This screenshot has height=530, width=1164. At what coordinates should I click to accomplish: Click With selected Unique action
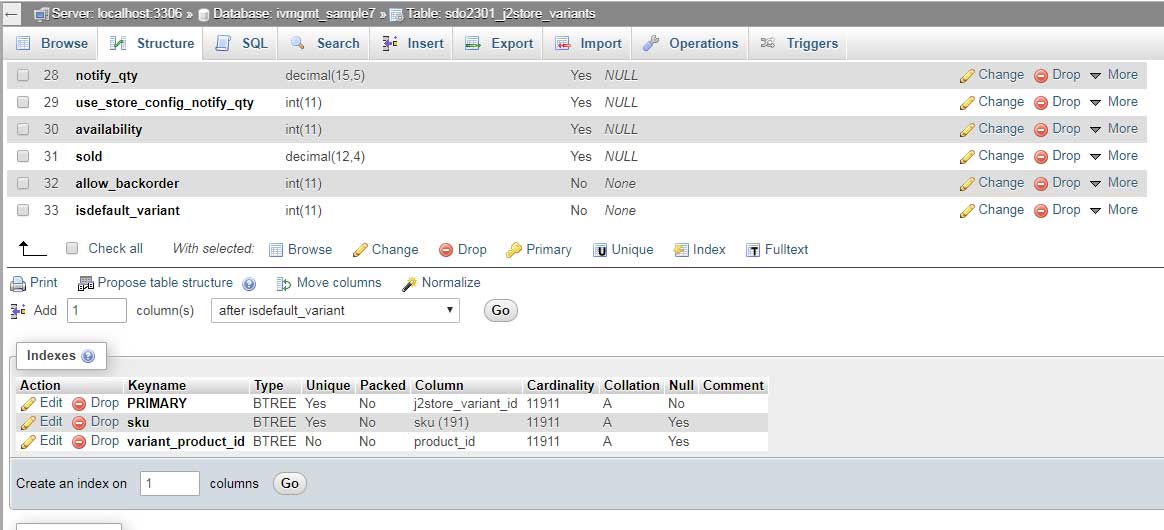pos(623,249)
